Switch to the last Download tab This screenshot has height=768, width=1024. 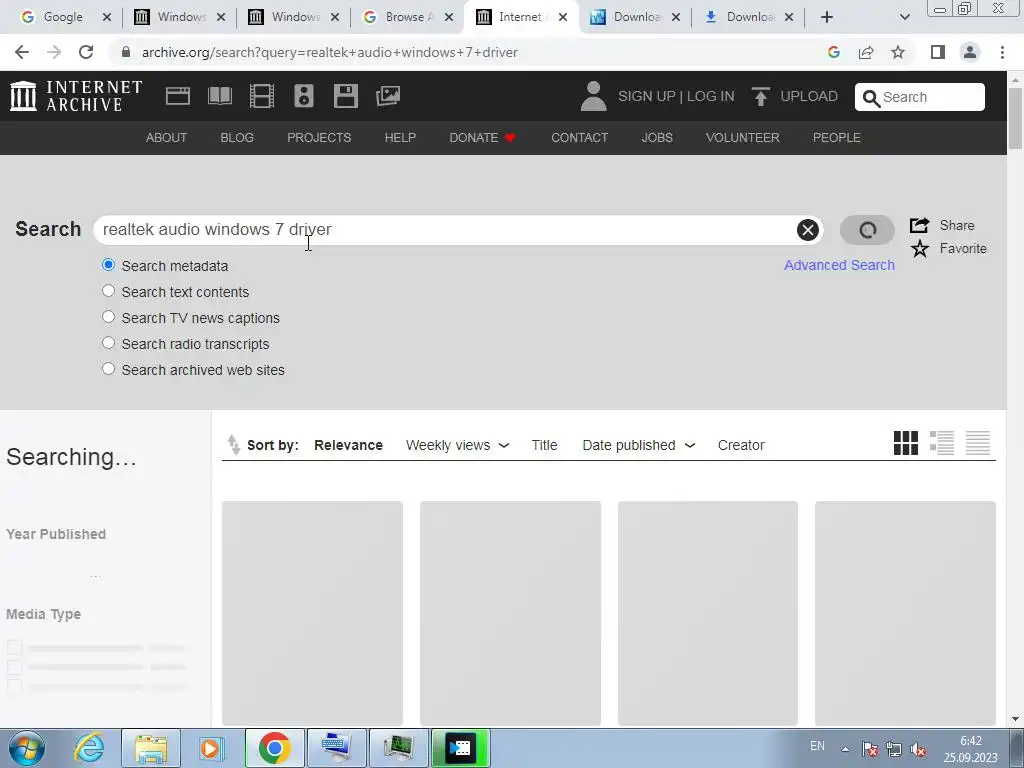(x=749, y=17)
